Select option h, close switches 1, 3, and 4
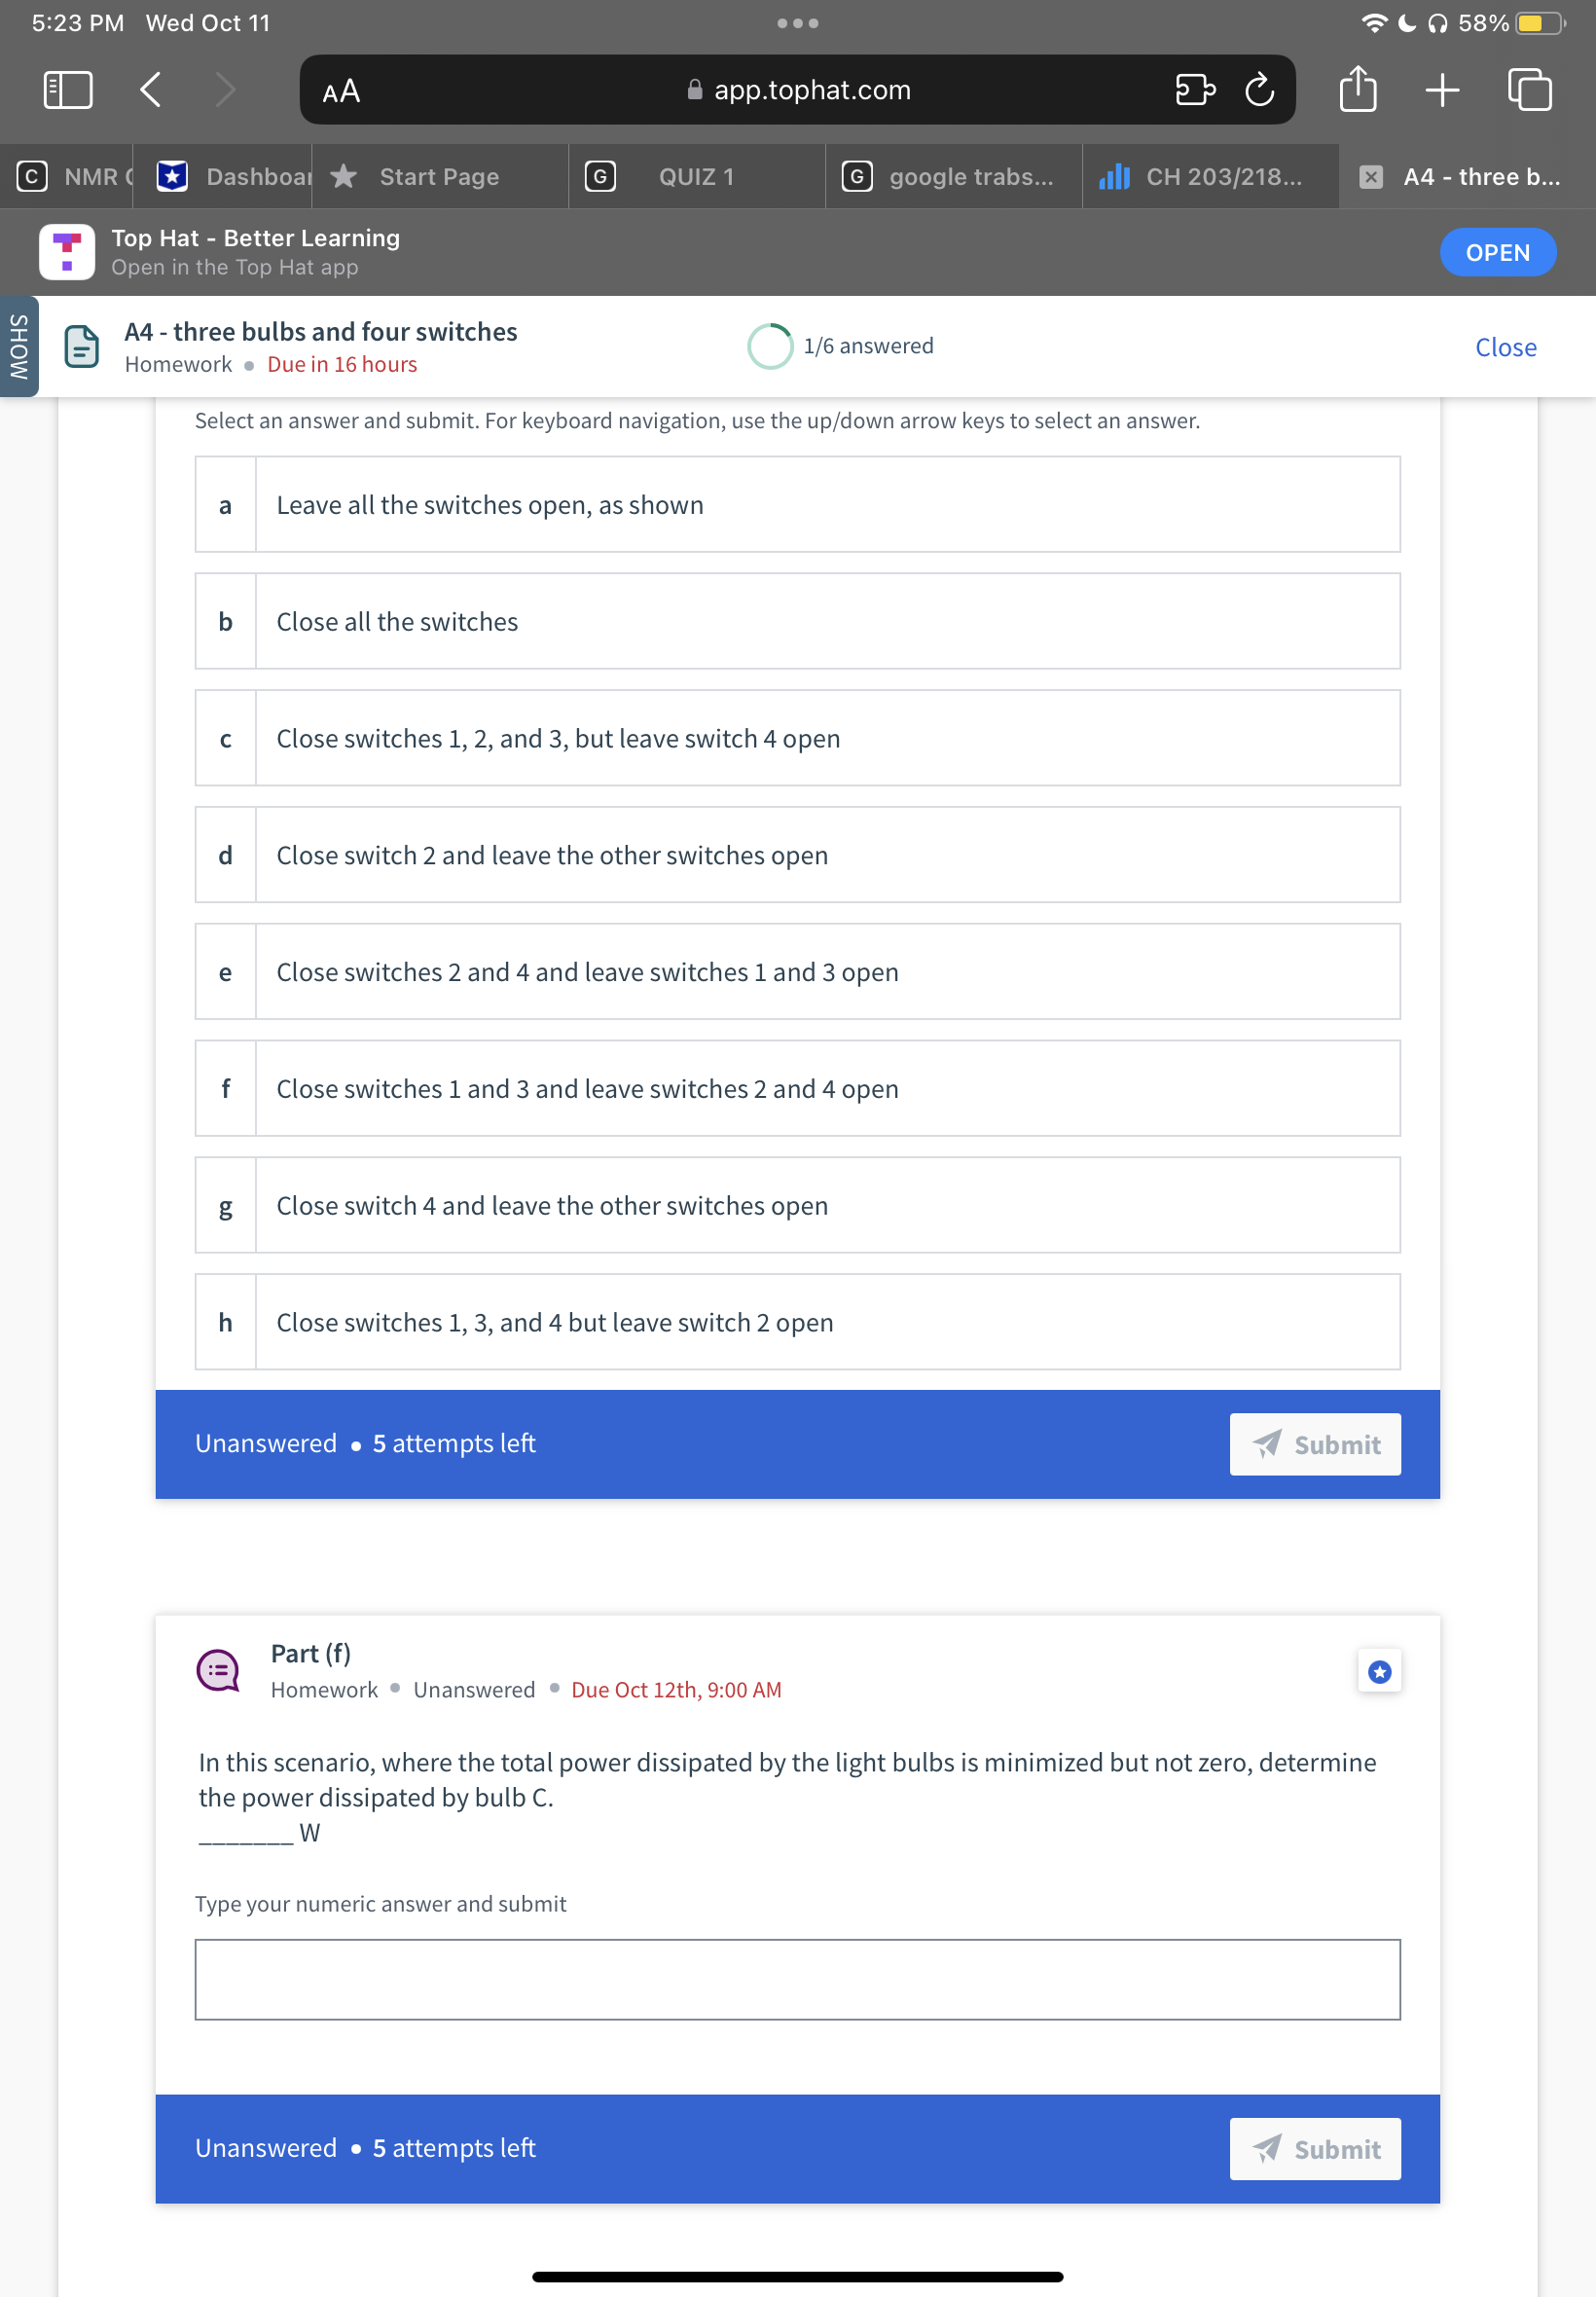Screen dimensions: 1596x2297 coord(797,1322)
